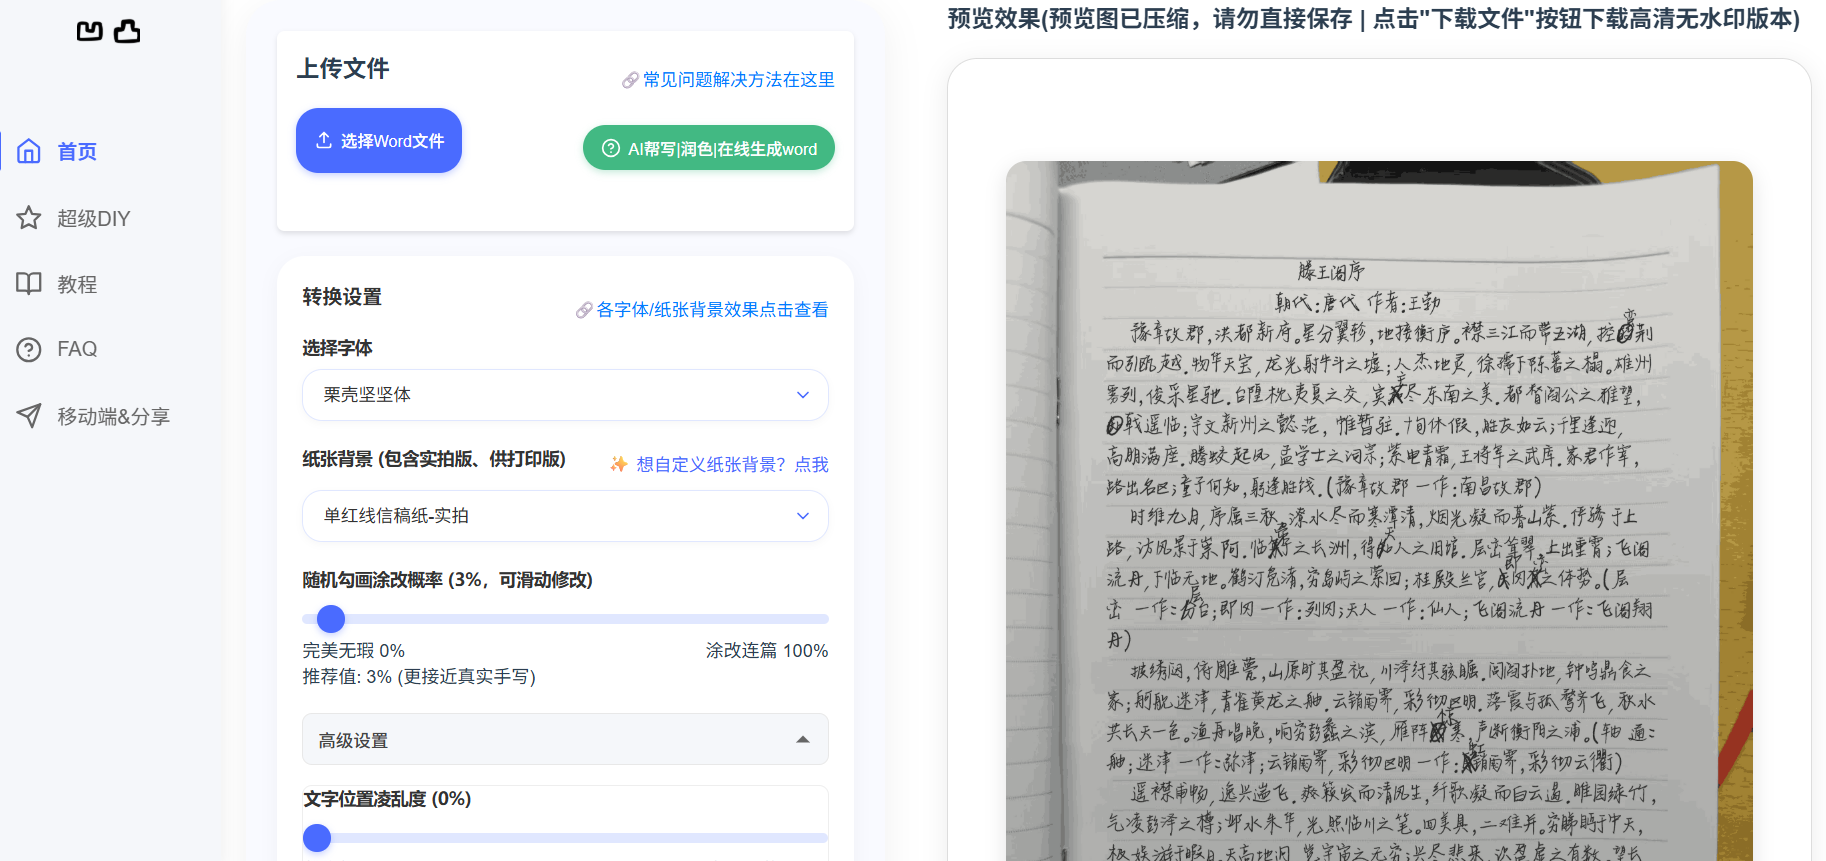Click the 转换设置 heading
Screen dimensions: 1826x861
tap(342, 297)
